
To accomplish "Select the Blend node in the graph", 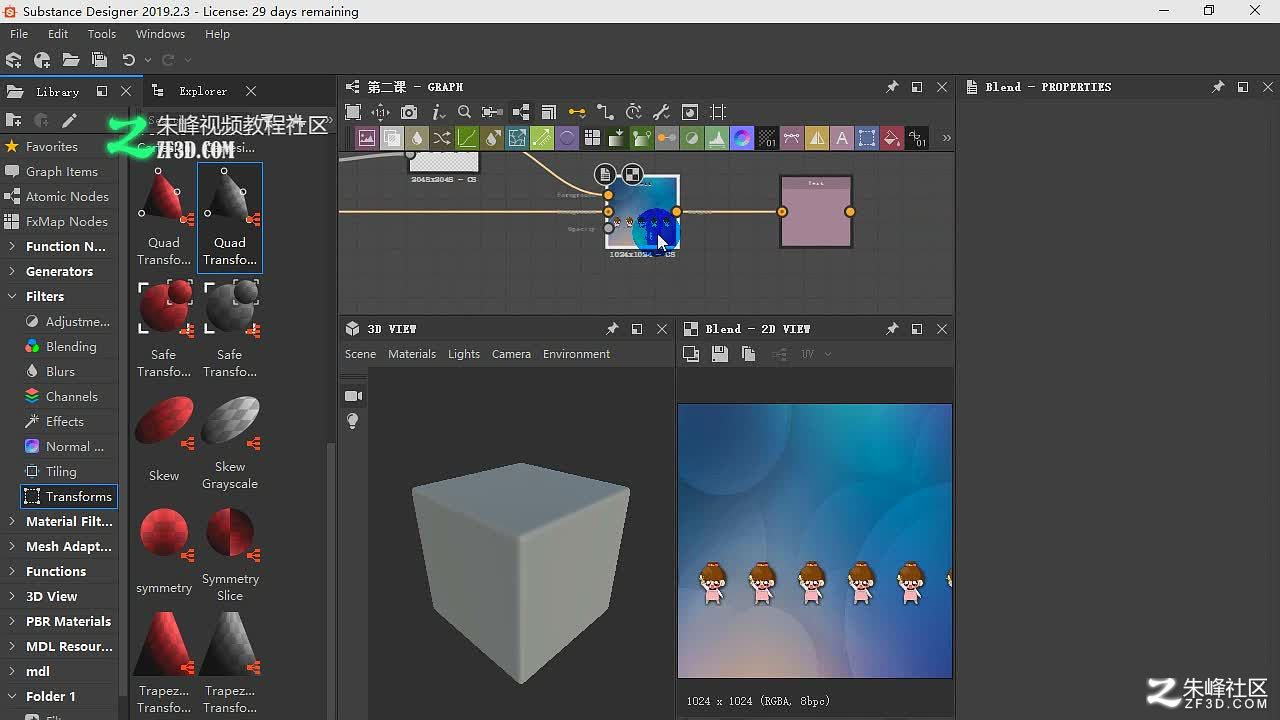I will click(642, 212).
